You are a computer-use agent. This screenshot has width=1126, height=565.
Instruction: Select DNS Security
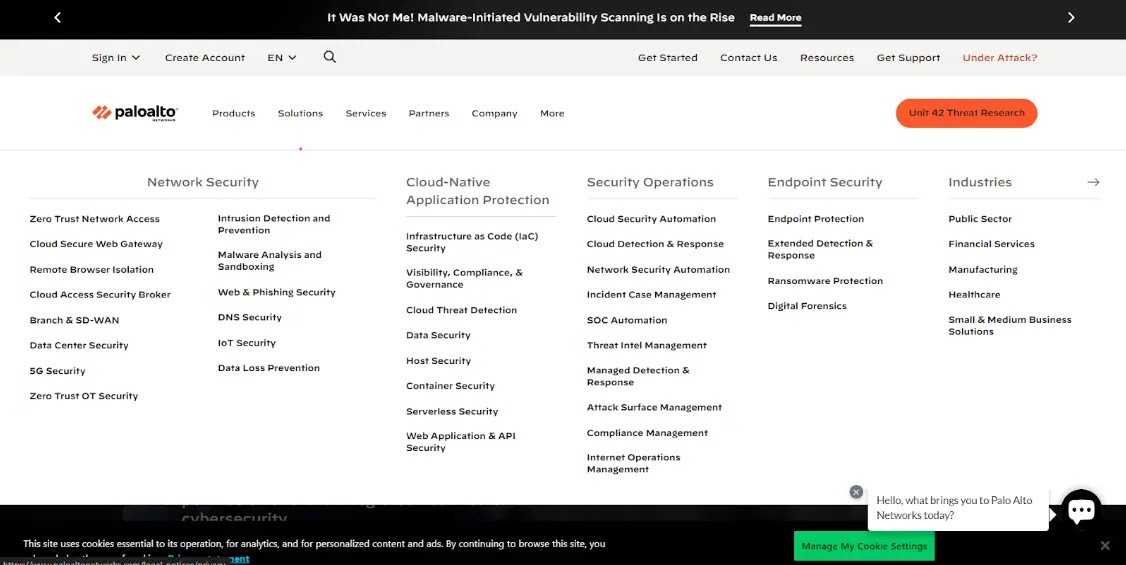click(x=249, y=317)
